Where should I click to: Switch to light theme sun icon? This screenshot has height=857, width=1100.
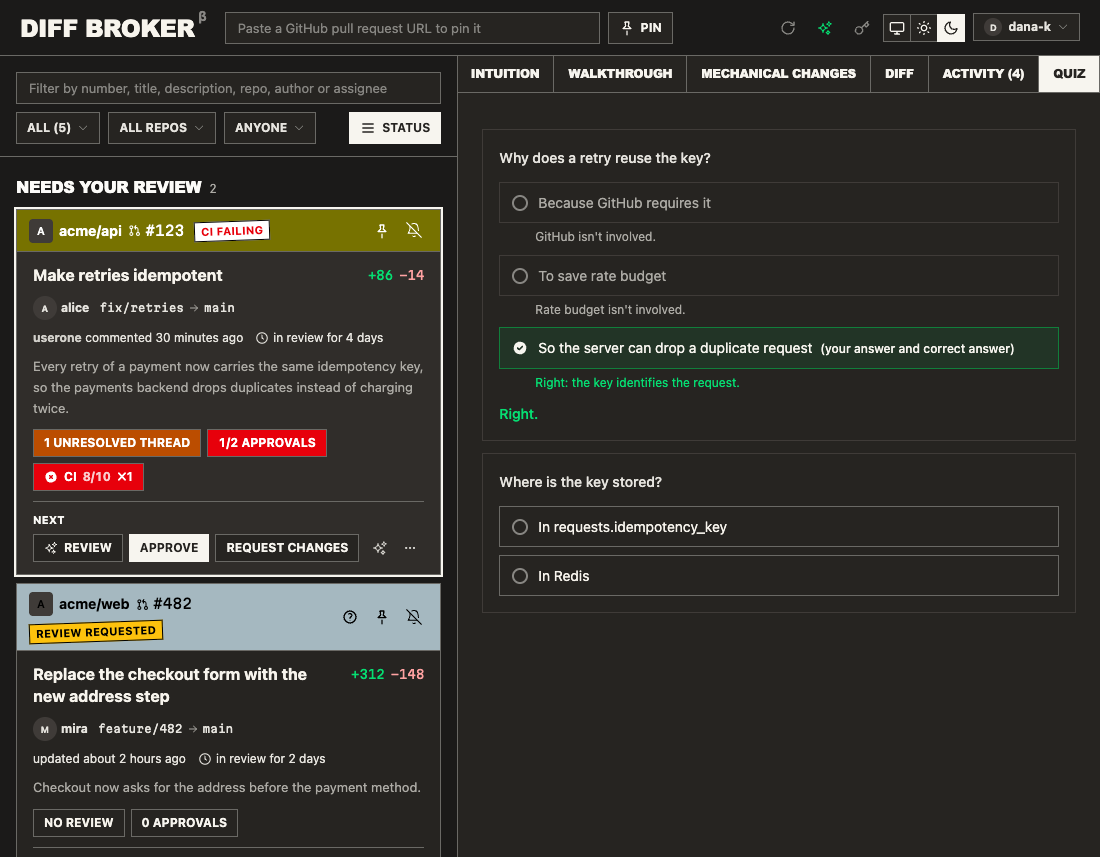[924, 28]
